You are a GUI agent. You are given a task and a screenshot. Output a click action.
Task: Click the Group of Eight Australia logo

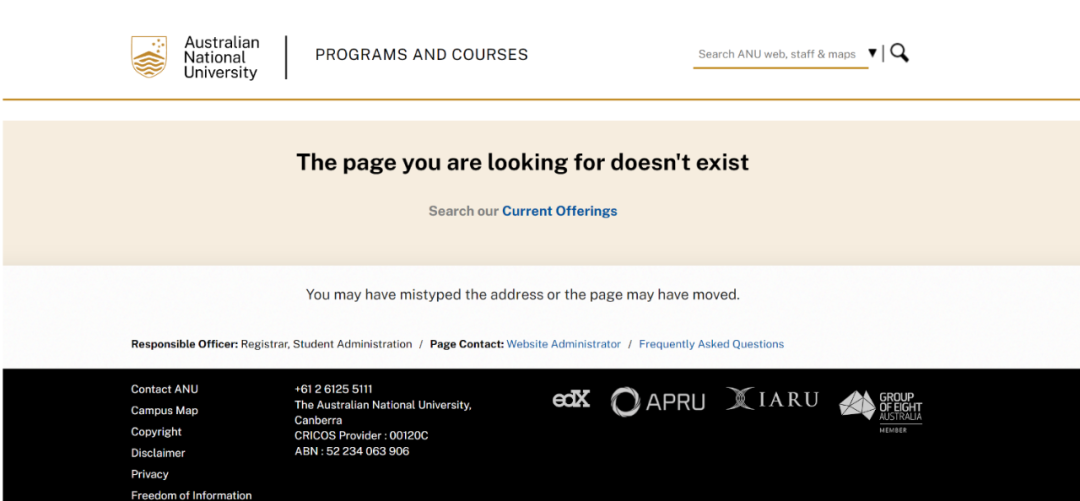point(880,411)
